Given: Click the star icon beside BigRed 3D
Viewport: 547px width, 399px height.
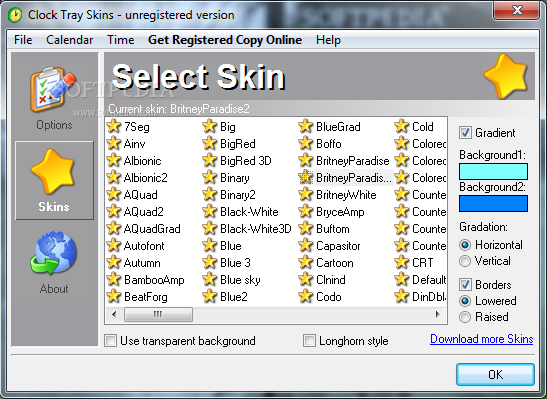Looking at the screenshot, I should tap(210, 160).
